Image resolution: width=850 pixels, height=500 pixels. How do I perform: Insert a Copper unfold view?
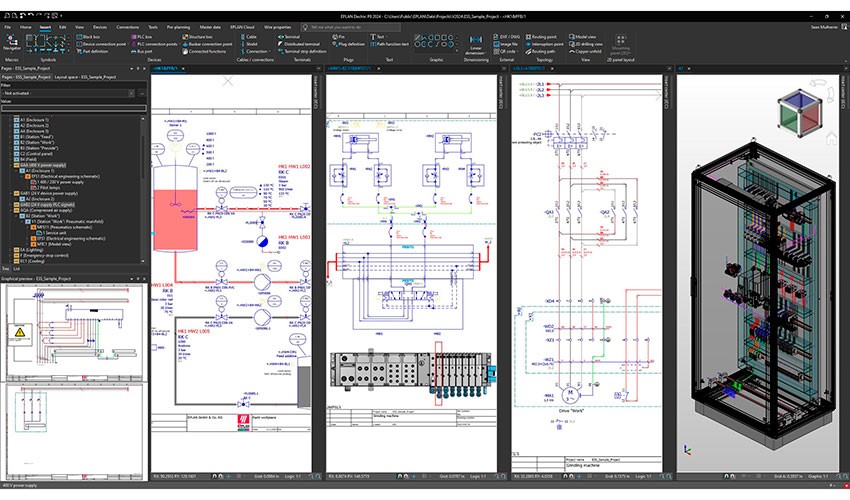tap(585, 52)
